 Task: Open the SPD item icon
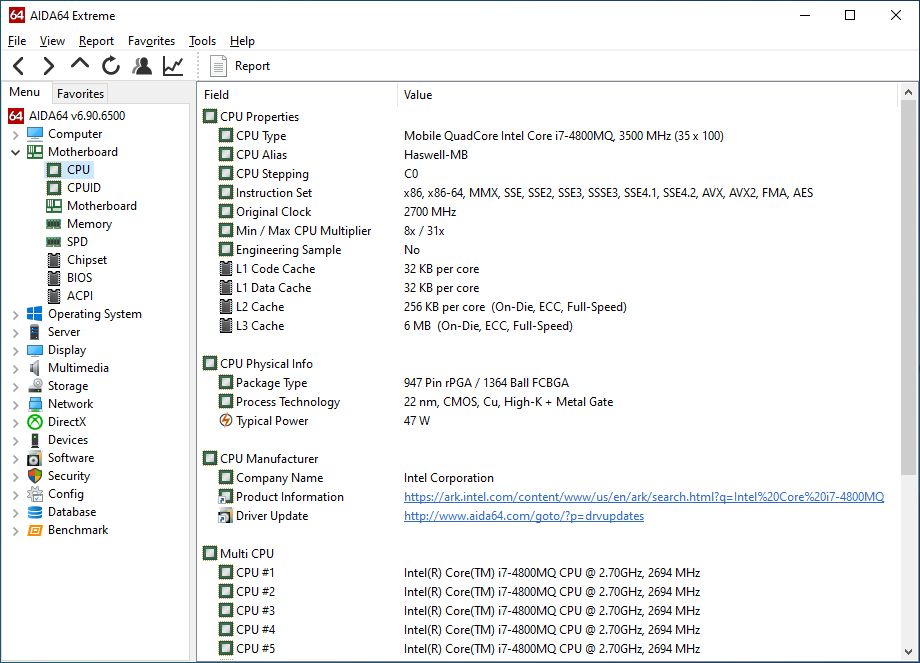53,242
